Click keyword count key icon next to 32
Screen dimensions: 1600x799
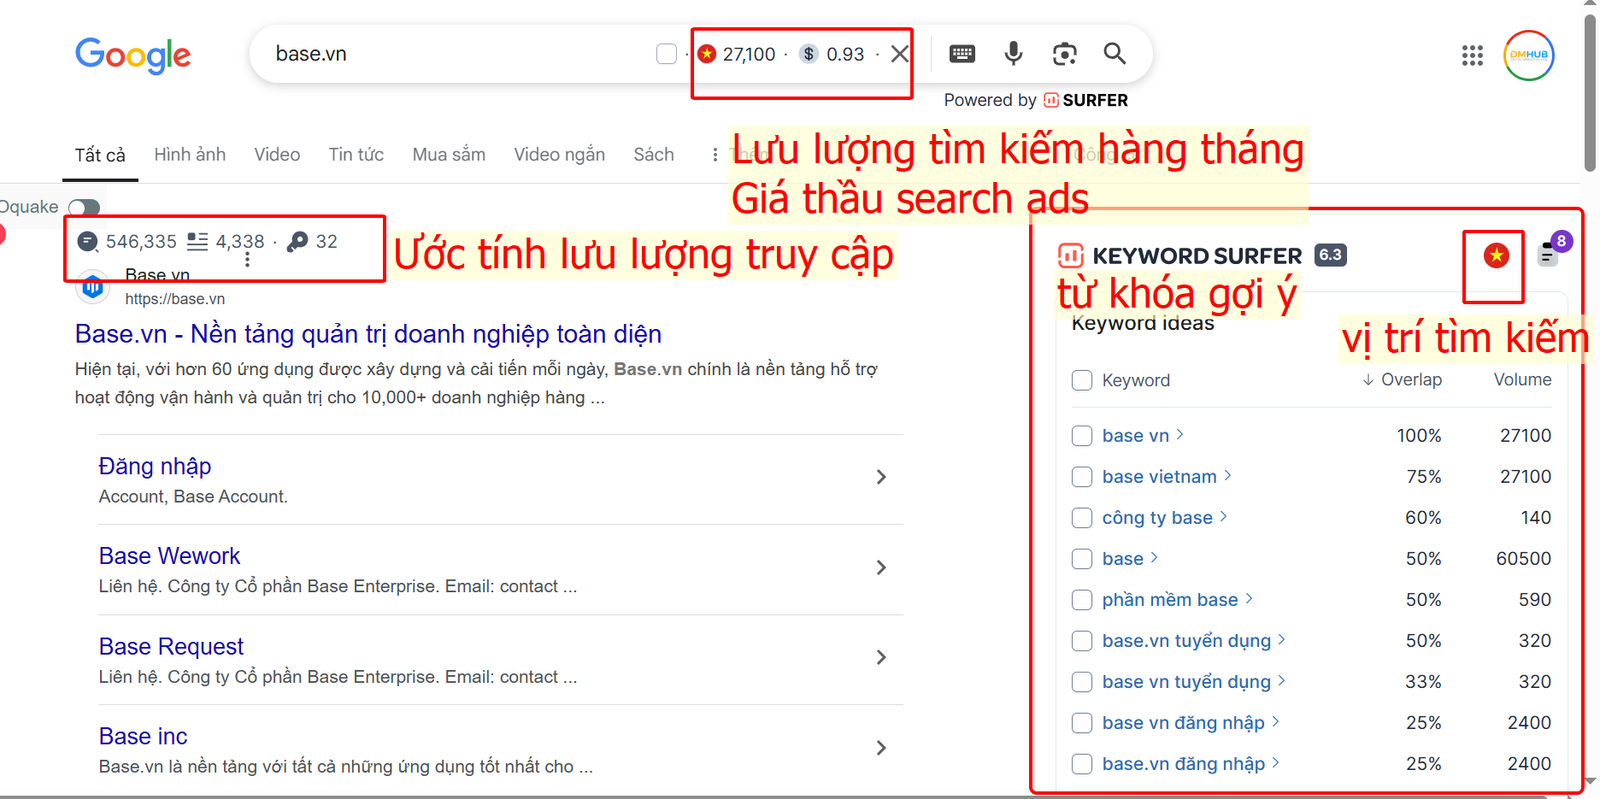tap(297, 241)
